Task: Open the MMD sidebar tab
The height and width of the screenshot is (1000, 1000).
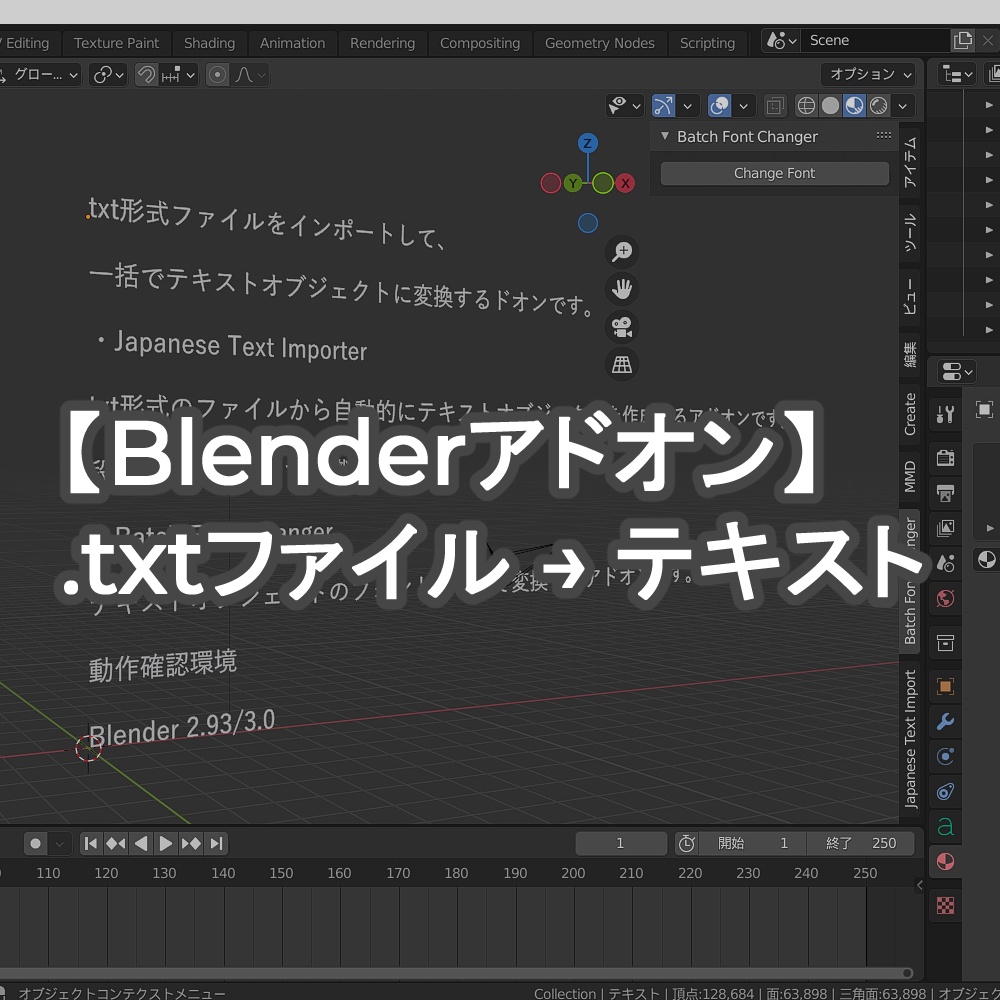Action: tap(909, 476)
